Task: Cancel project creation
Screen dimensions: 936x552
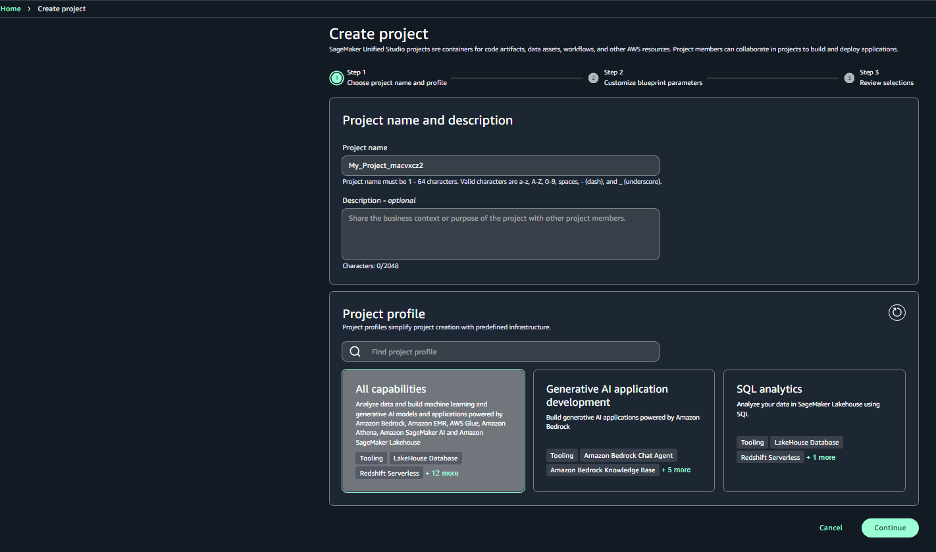Action: point(830,528)
